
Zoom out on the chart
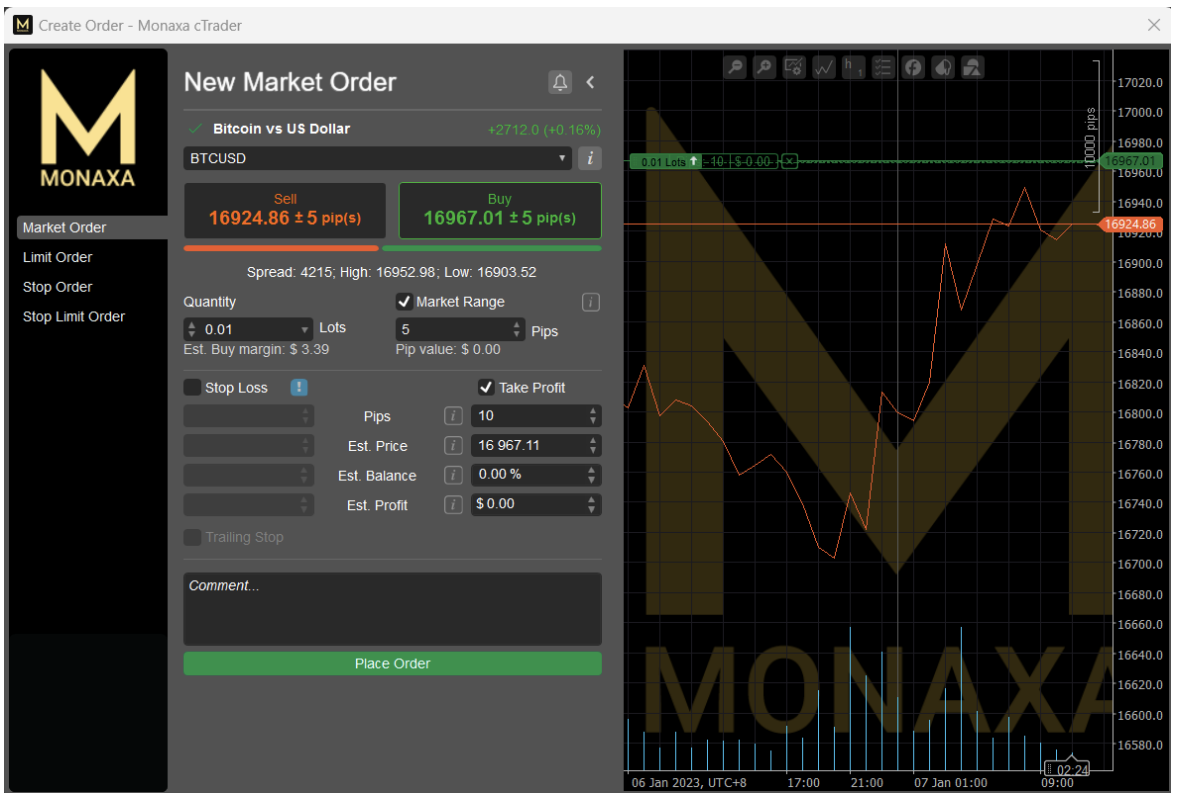[x=735, y=68]
